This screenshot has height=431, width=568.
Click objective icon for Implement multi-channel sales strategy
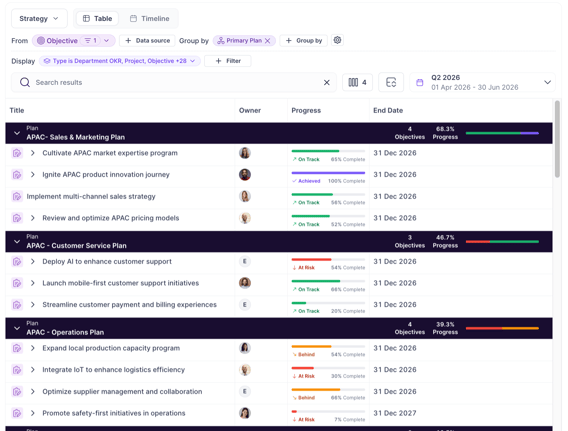(17, 197)
